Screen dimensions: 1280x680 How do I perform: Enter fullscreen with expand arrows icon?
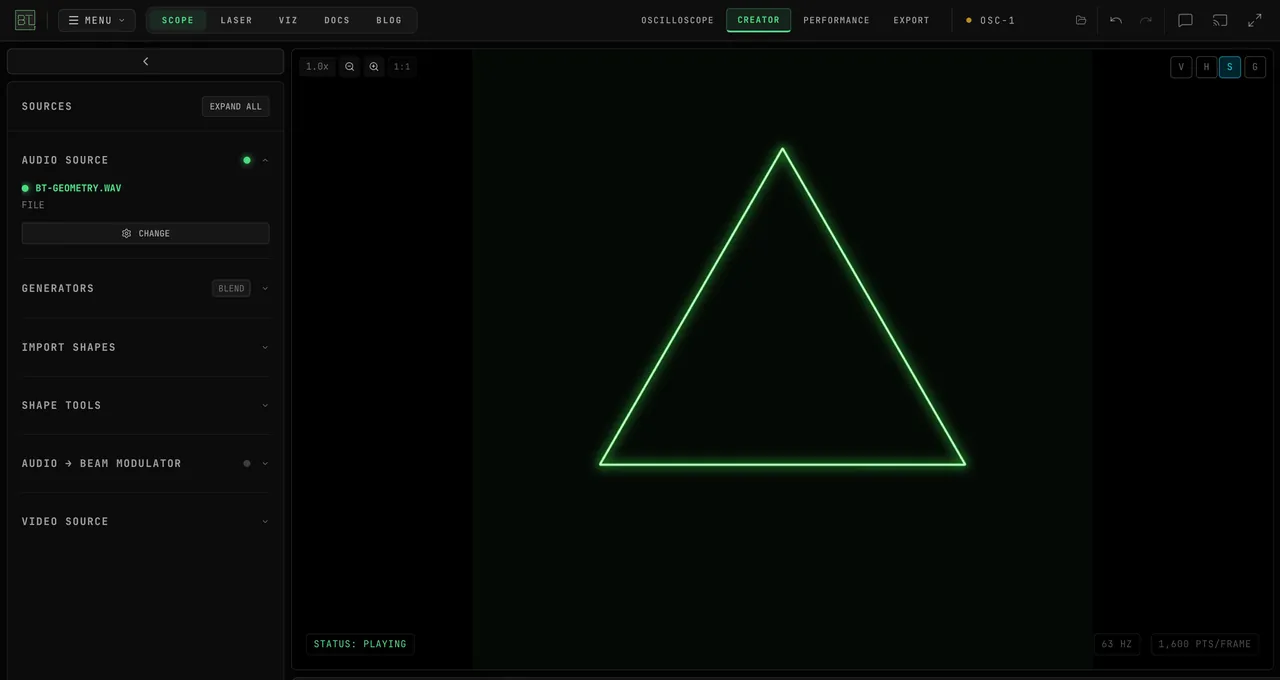1255,20
